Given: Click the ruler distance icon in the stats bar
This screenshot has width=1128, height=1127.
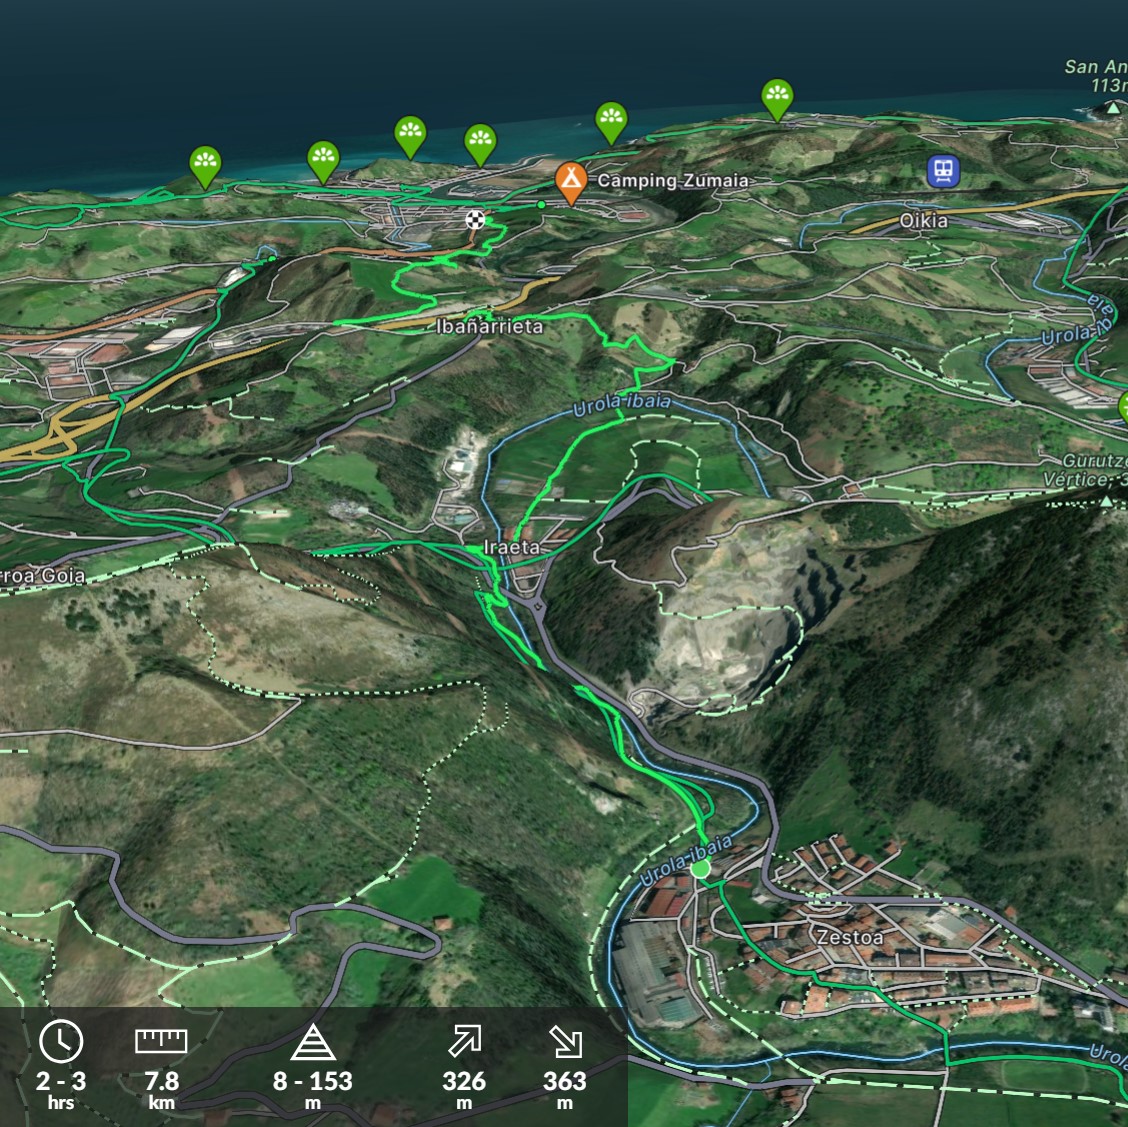Looking at the screenshot, I should coord(161,1041).
